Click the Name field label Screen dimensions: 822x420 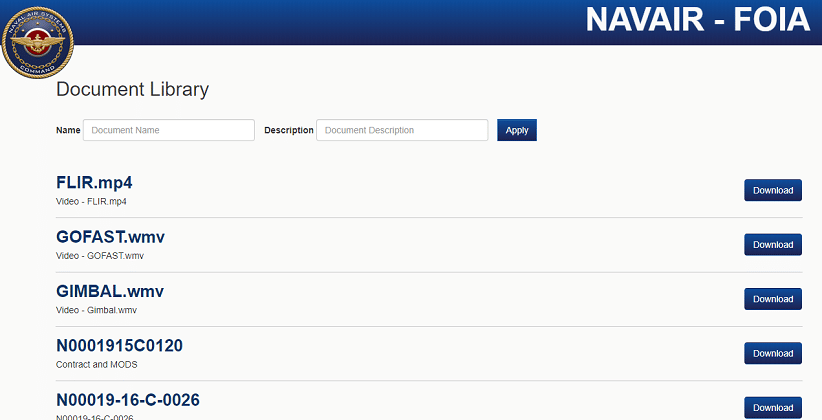tap(68, 130)
